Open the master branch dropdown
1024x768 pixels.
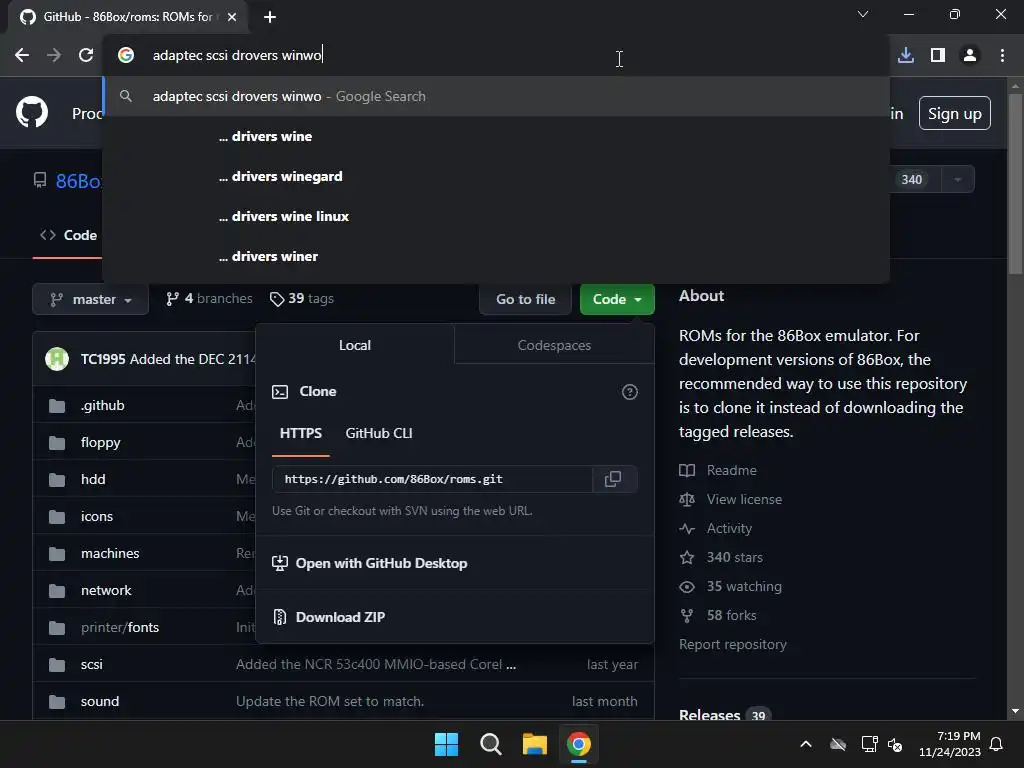point(91,299)
